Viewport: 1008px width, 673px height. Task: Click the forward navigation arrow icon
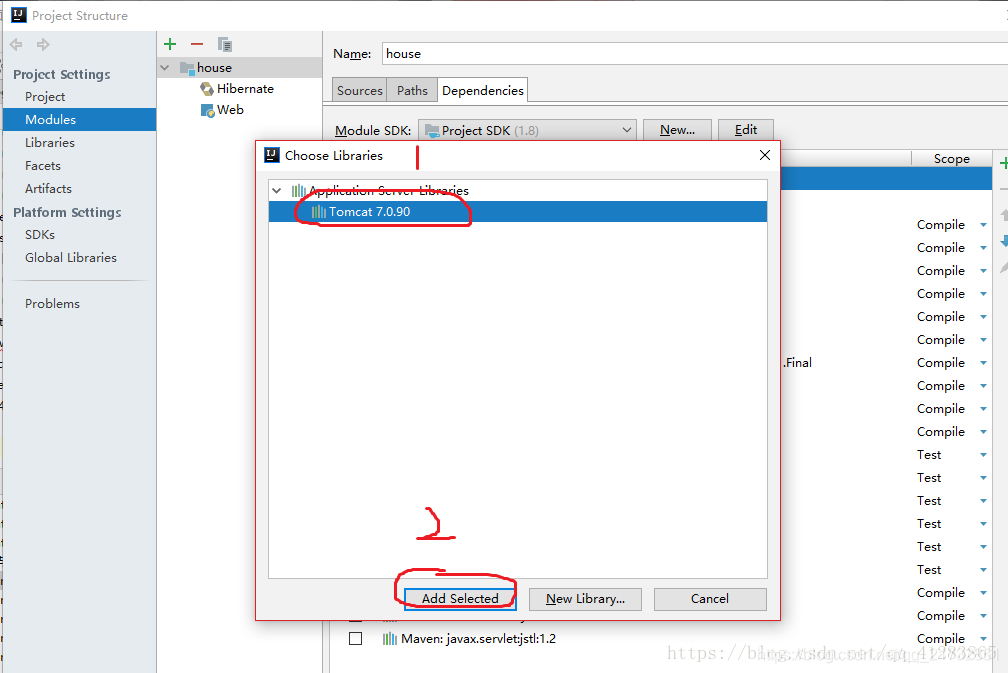click(x=43, y=44)
